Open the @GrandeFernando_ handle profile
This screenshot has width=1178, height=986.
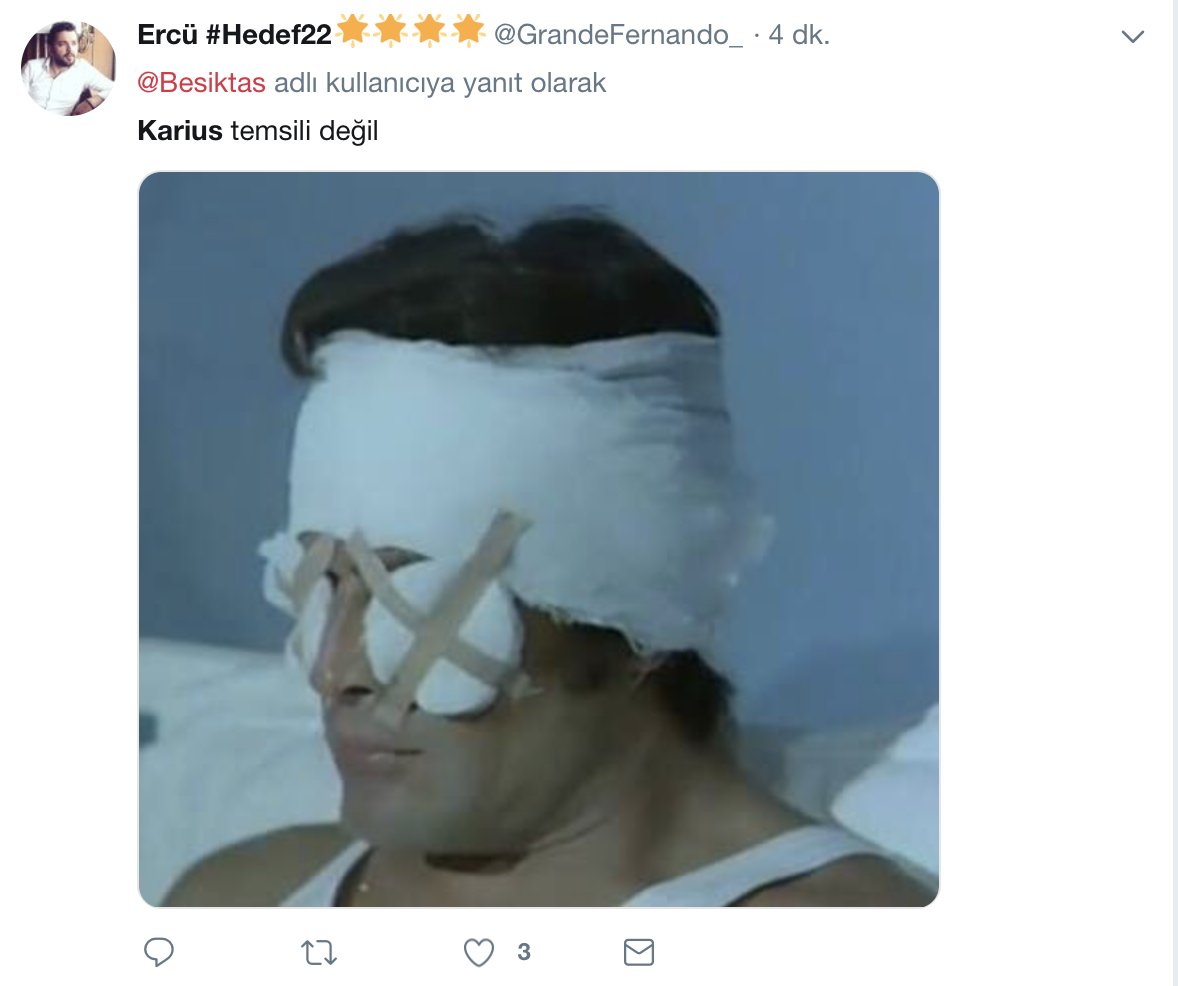(x=619, y=35)
